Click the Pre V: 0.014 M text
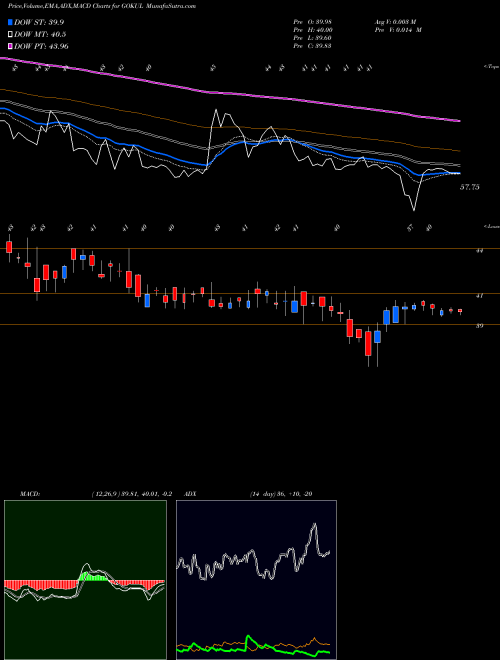This screenshot has width=500, height=660. (x=399, y=30)
